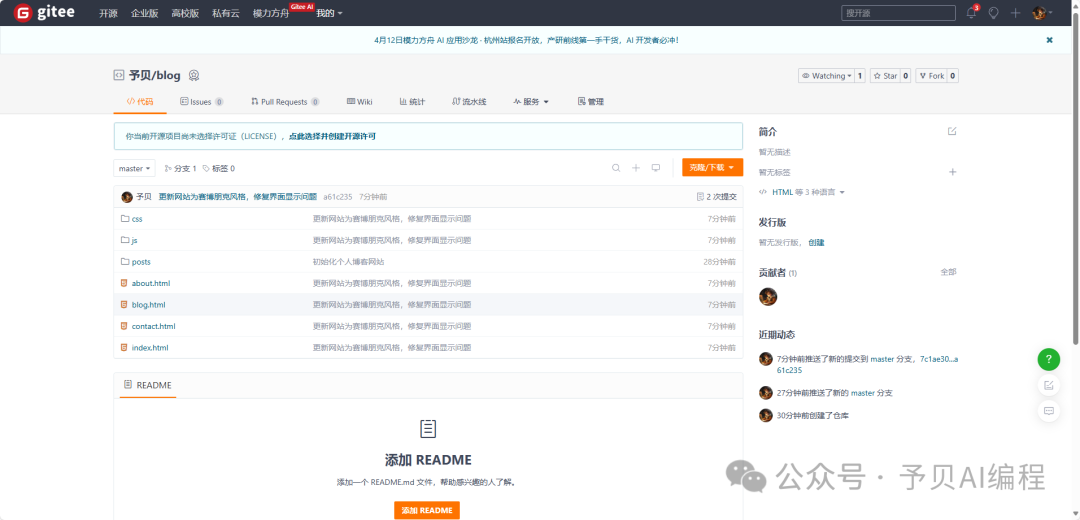The width and height of the screenshot is (1080, 520).
Task: Click the Gitee logo in the header
Action: point(45,12)
